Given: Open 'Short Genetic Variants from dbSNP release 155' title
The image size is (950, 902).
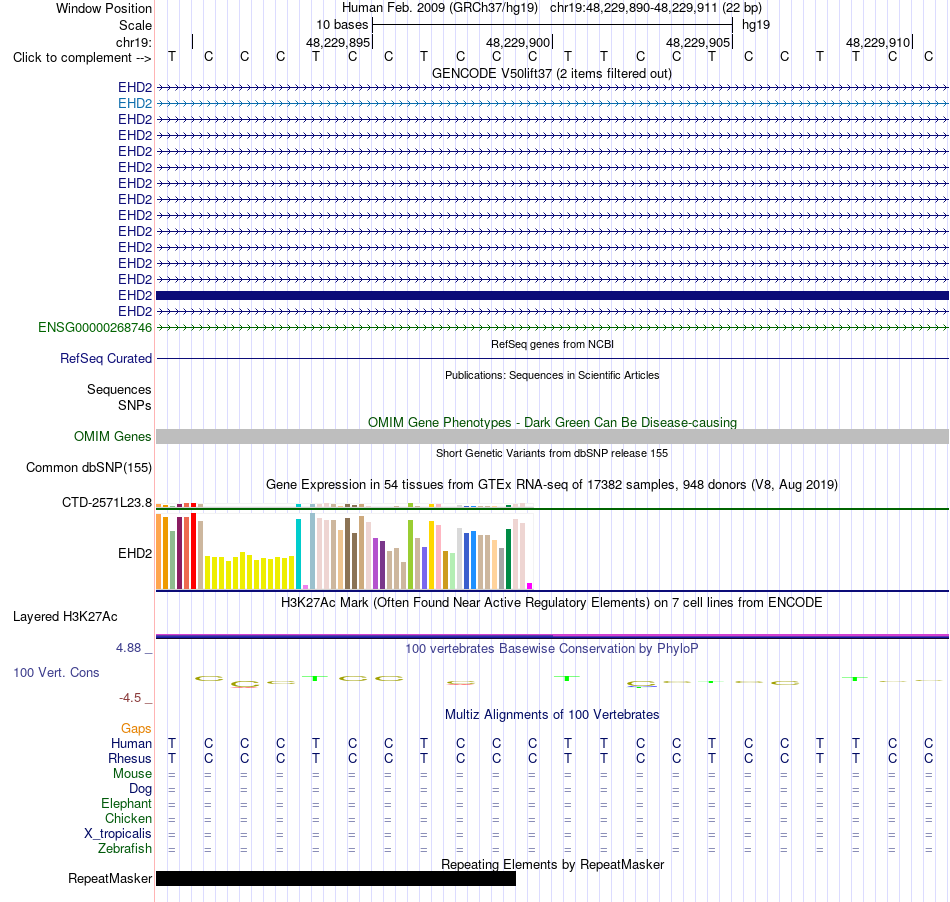Looking at the screenshot, I should click(552, 453).
